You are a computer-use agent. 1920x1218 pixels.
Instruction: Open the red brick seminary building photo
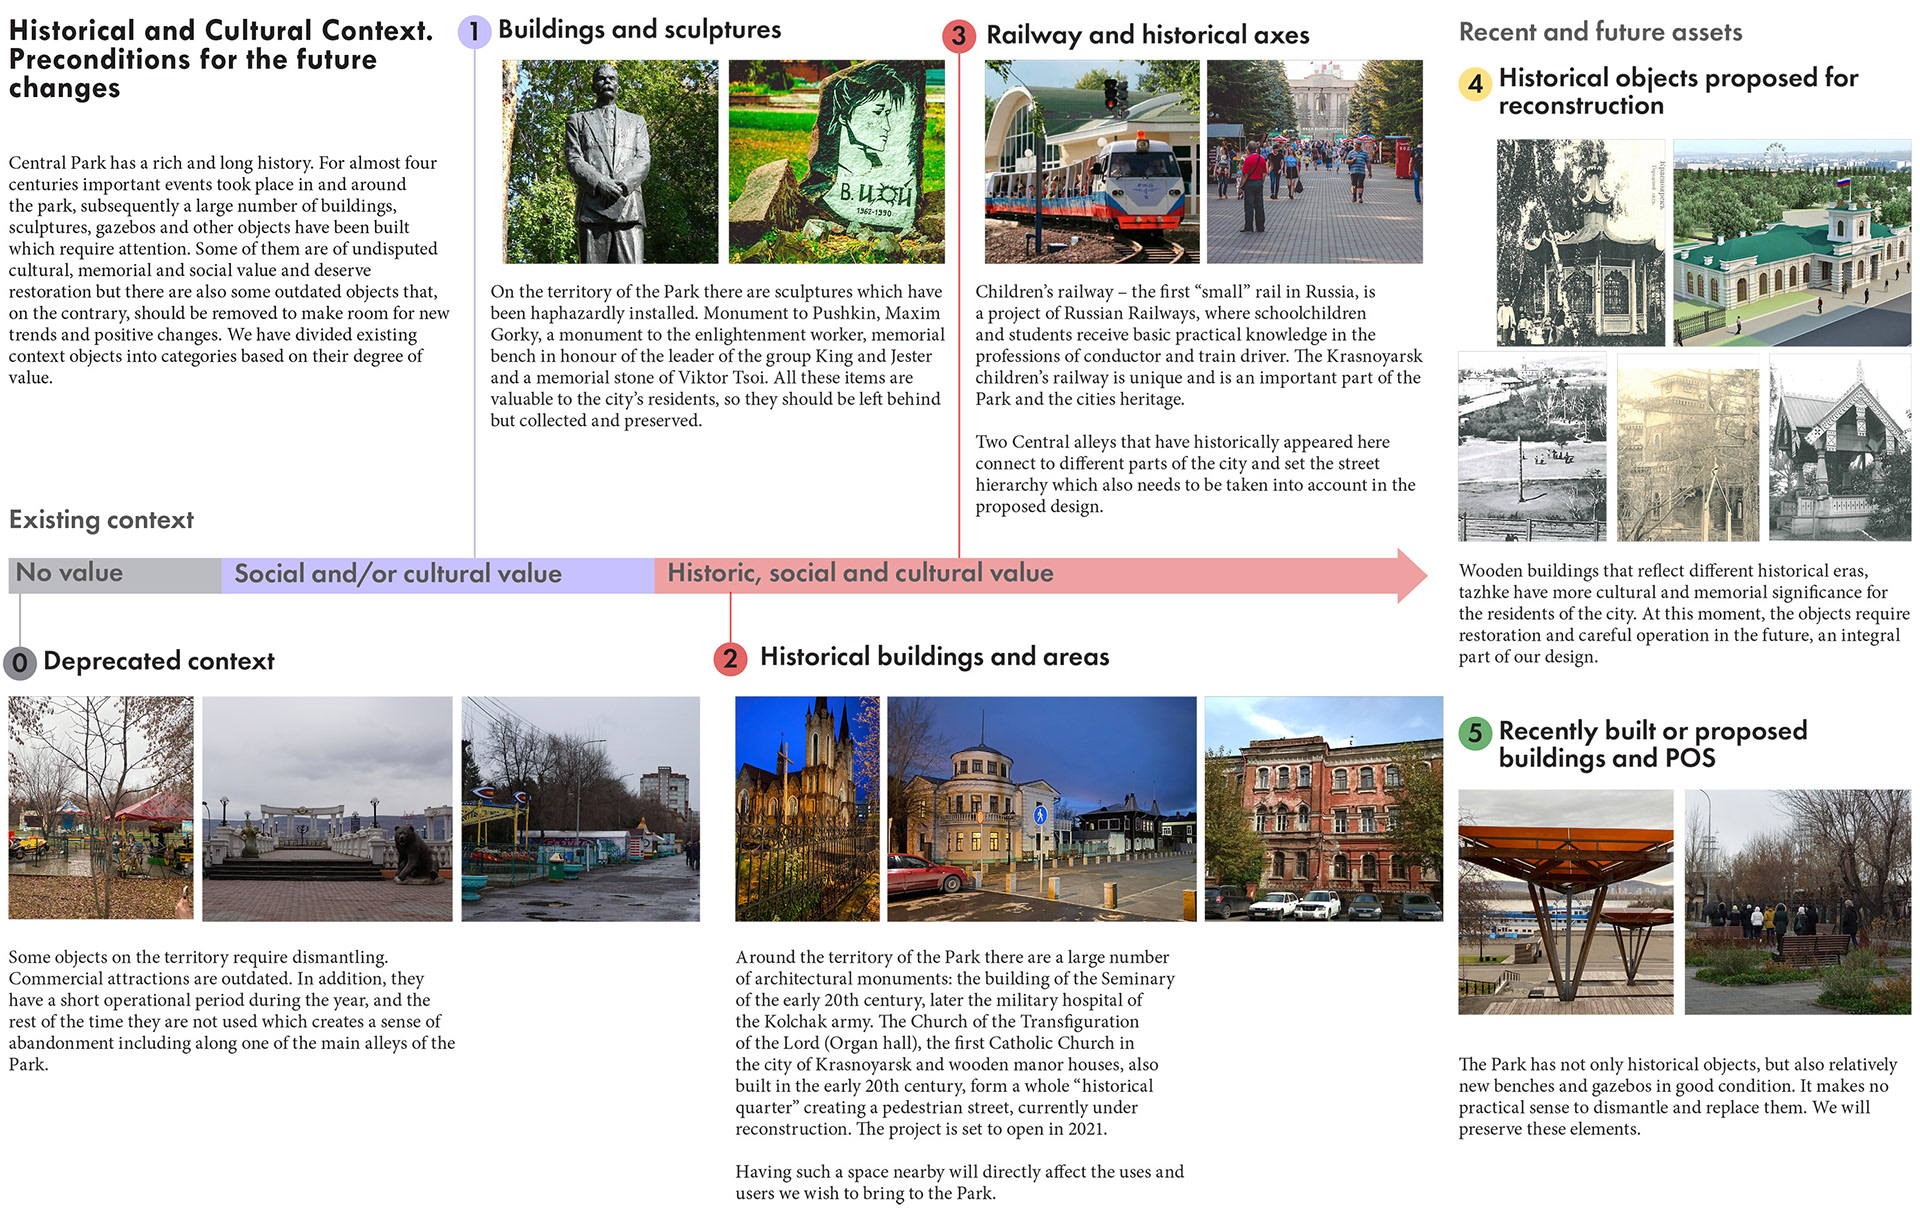[x=1323, y=808]
